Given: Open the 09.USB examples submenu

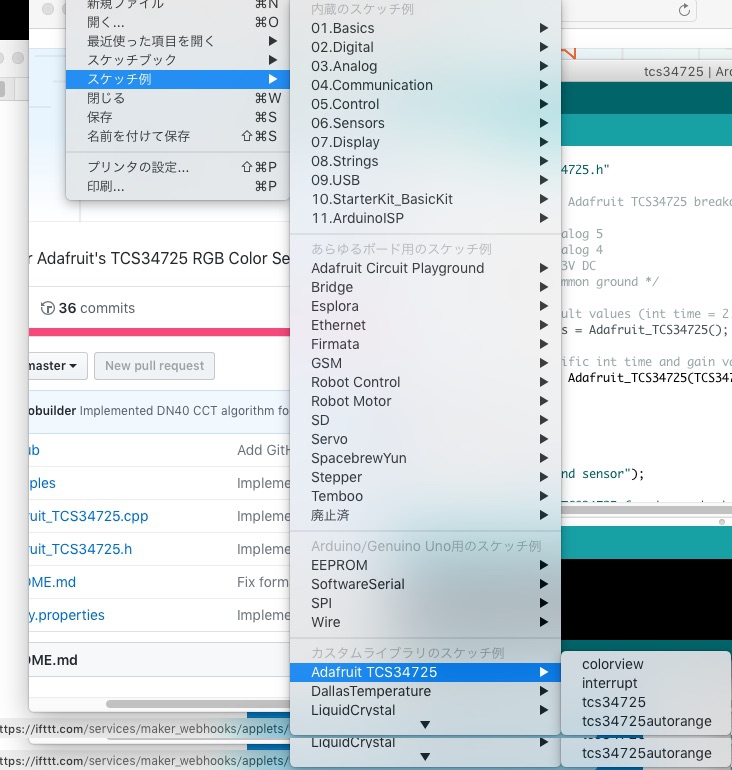Looking at the screenshot, I should [x=425, y=180].
